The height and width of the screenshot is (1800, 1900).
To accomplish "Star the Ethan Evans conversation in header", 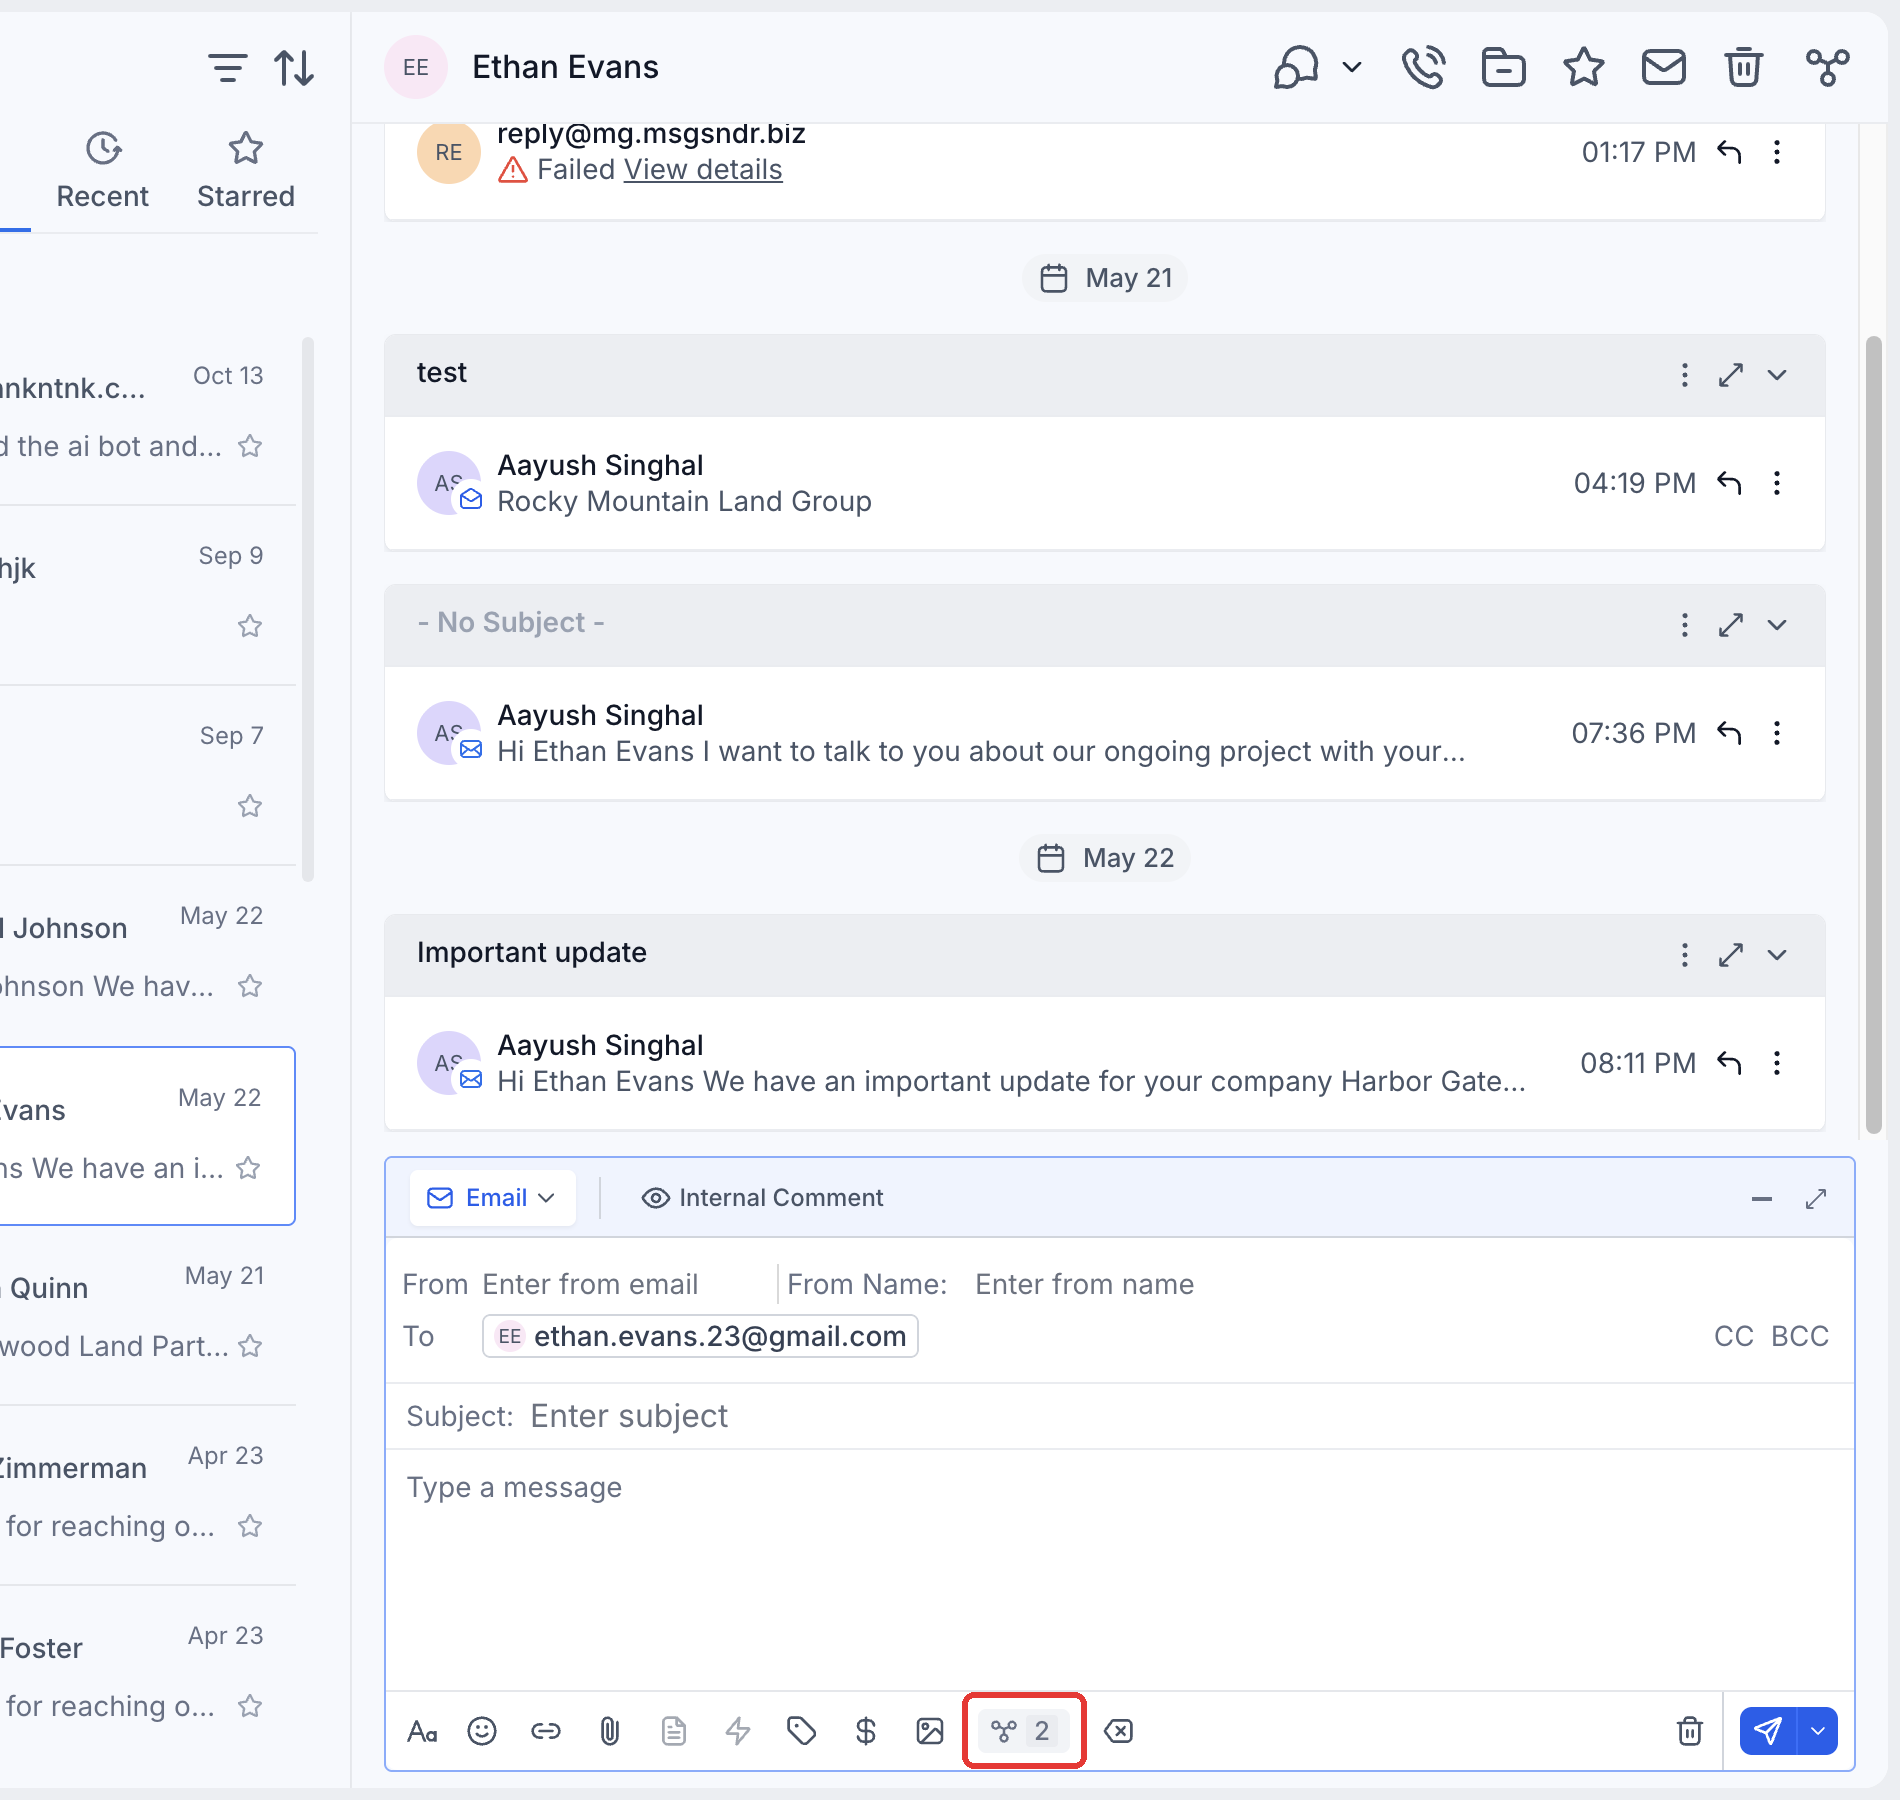I will coord(1584,68).
